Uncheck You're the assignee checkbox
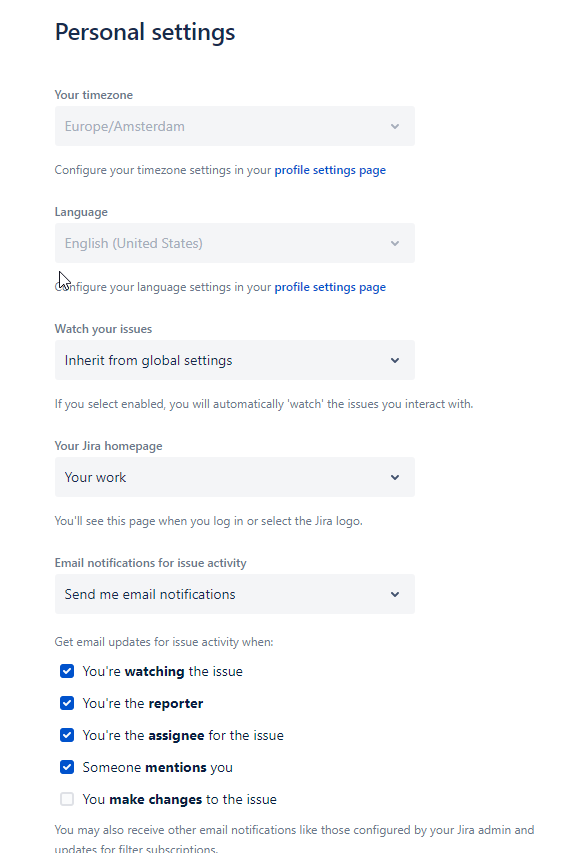This screenshot has width=563, height=853. 67,735
